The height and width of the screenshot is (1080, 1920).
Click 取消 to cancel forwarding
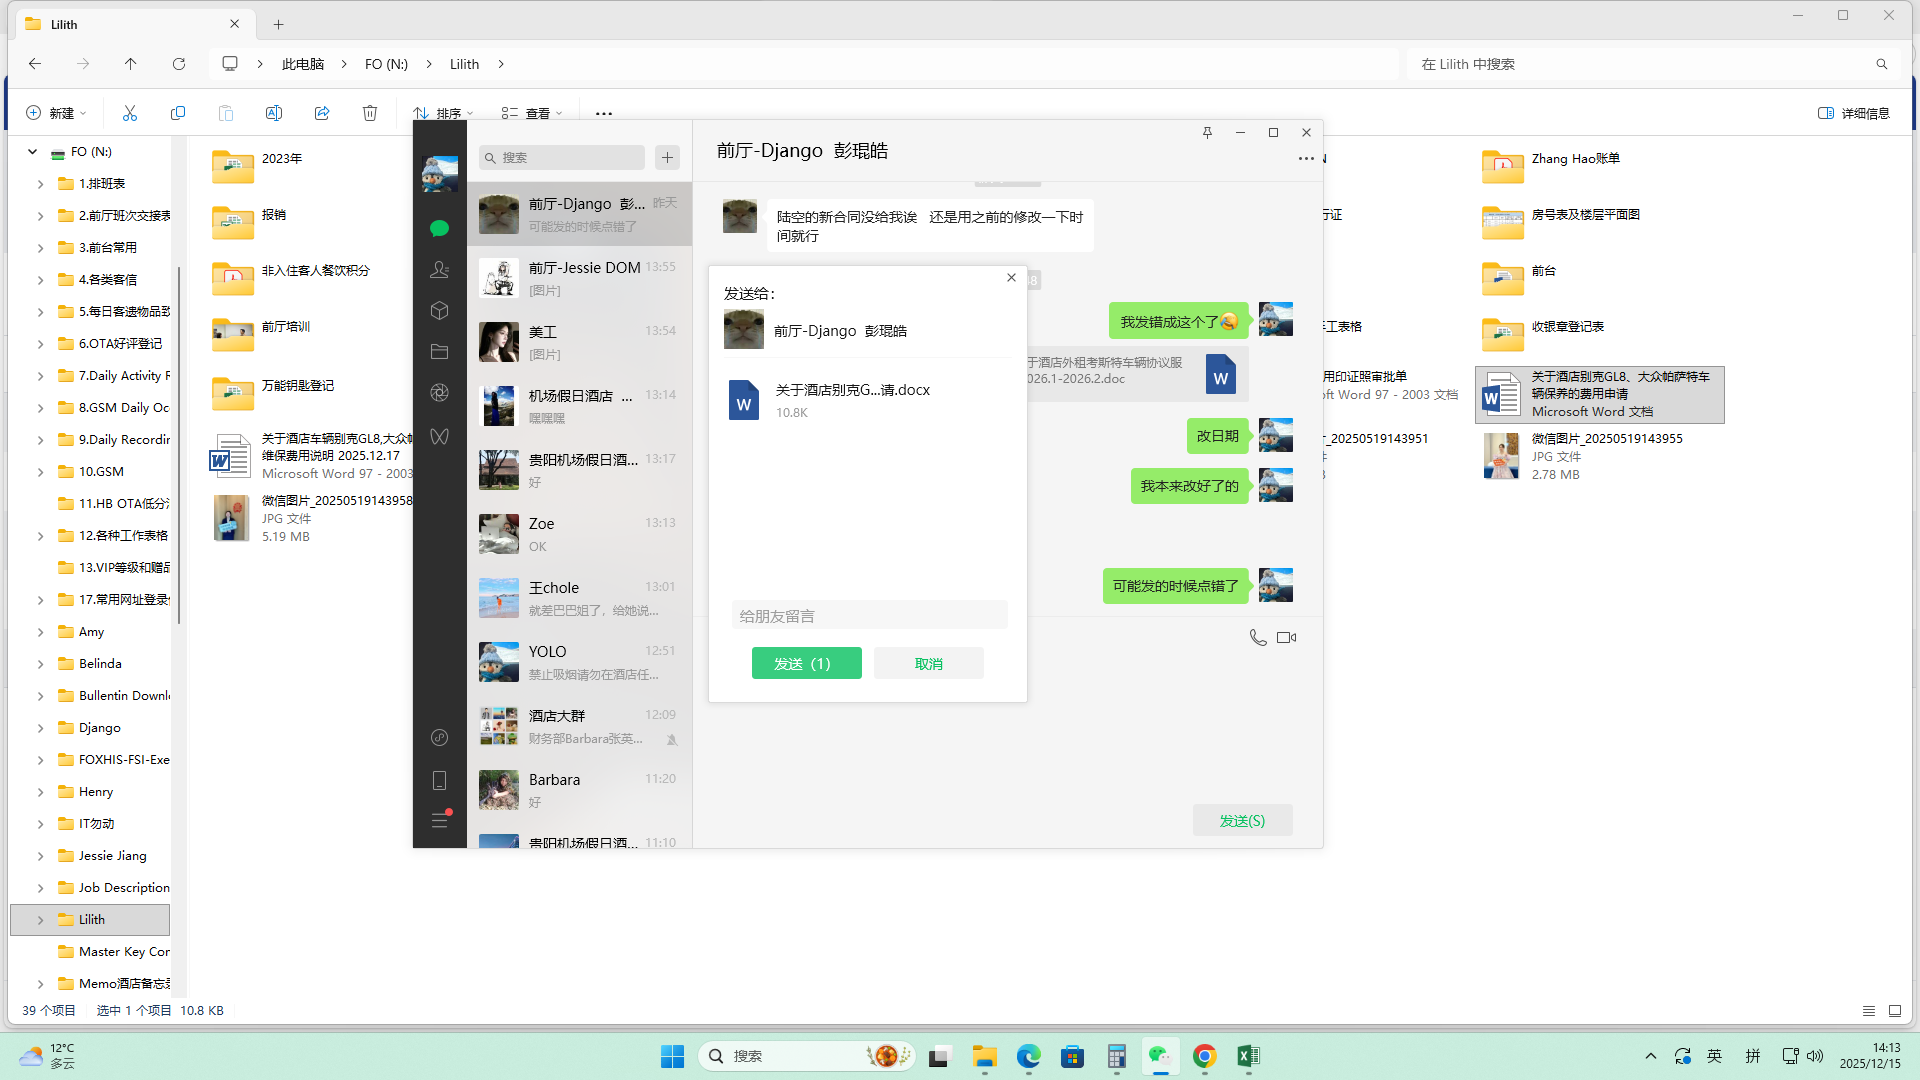(928, 663)
